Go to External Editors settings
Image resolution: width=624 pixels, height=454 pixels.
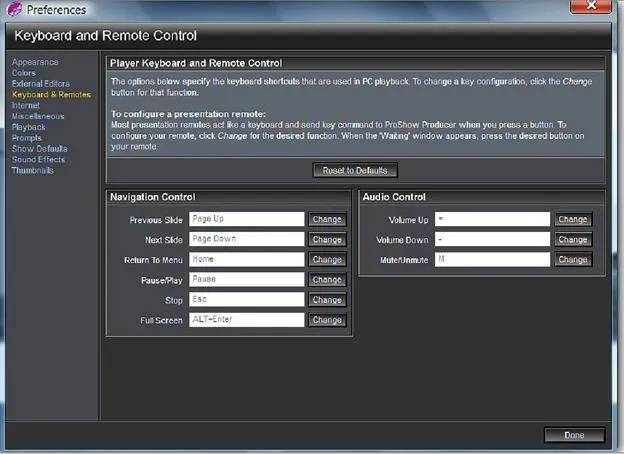click(x=41, y=83)
